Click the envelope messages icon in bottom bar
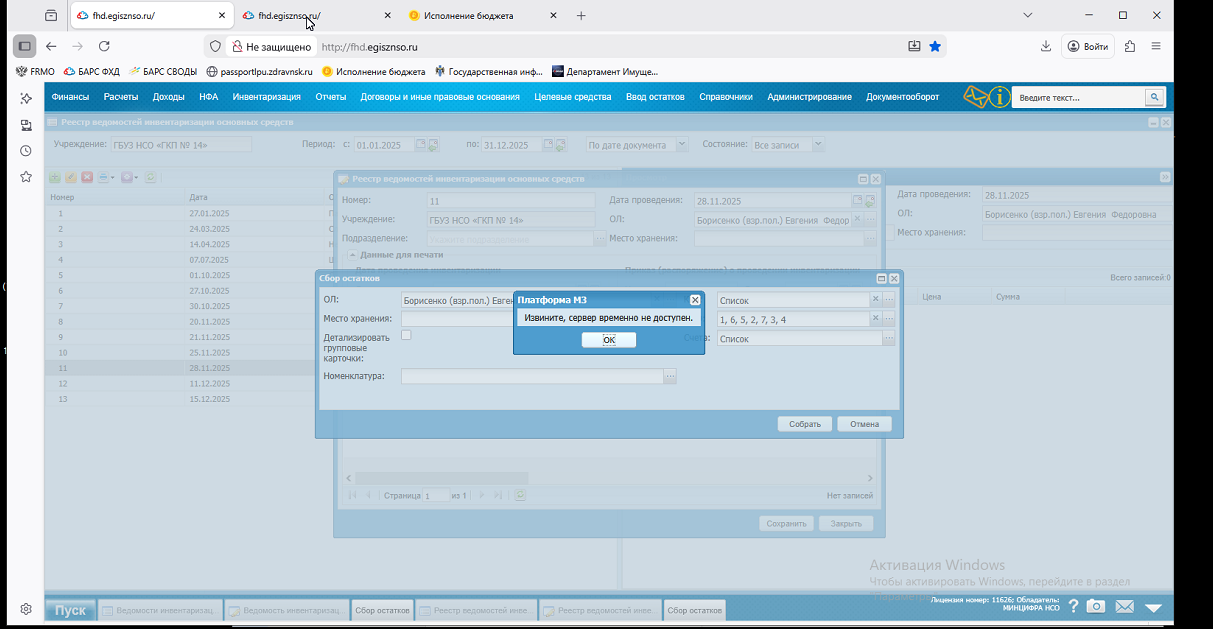 (1125, 607)
